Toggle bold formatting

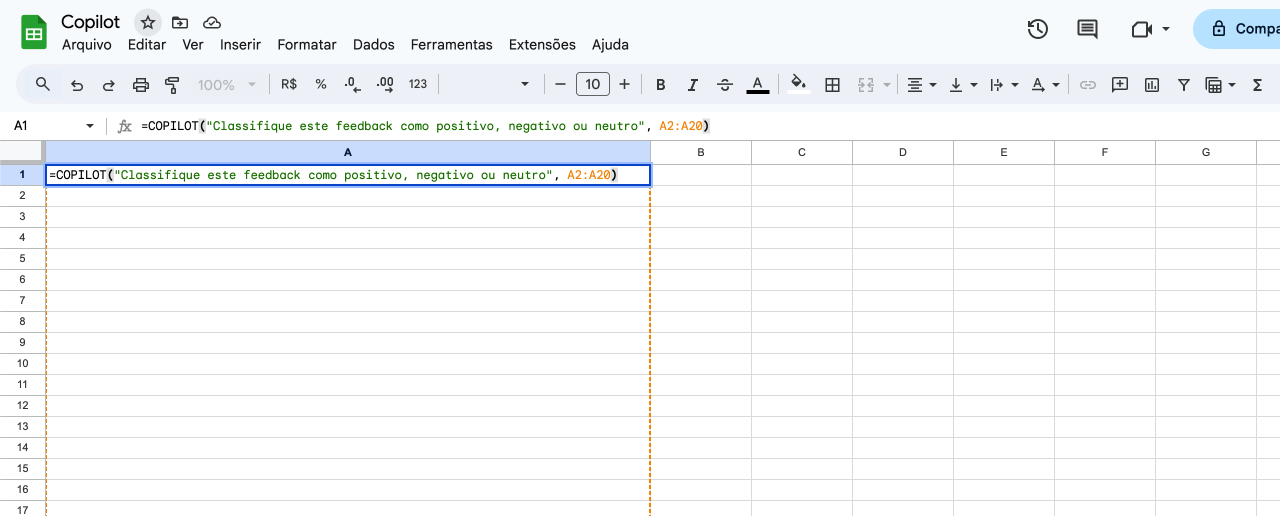(661, 85)
